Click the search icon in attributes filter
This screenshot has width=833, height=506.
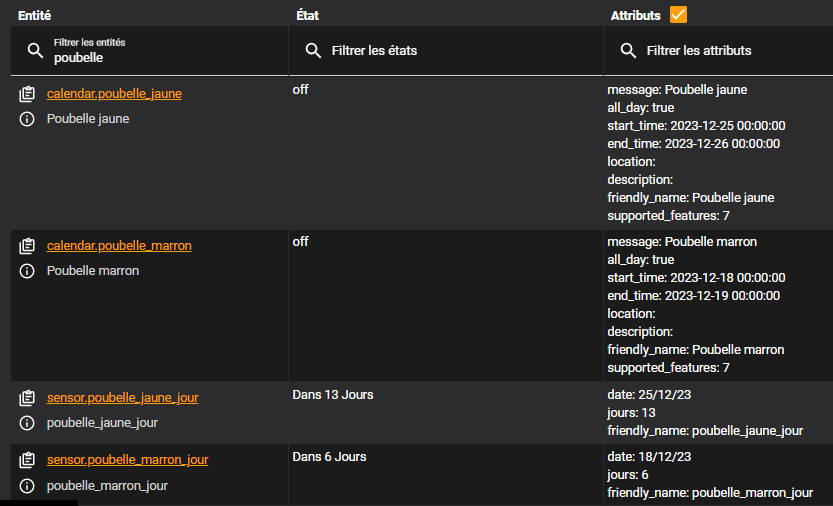tap(628, 51)
